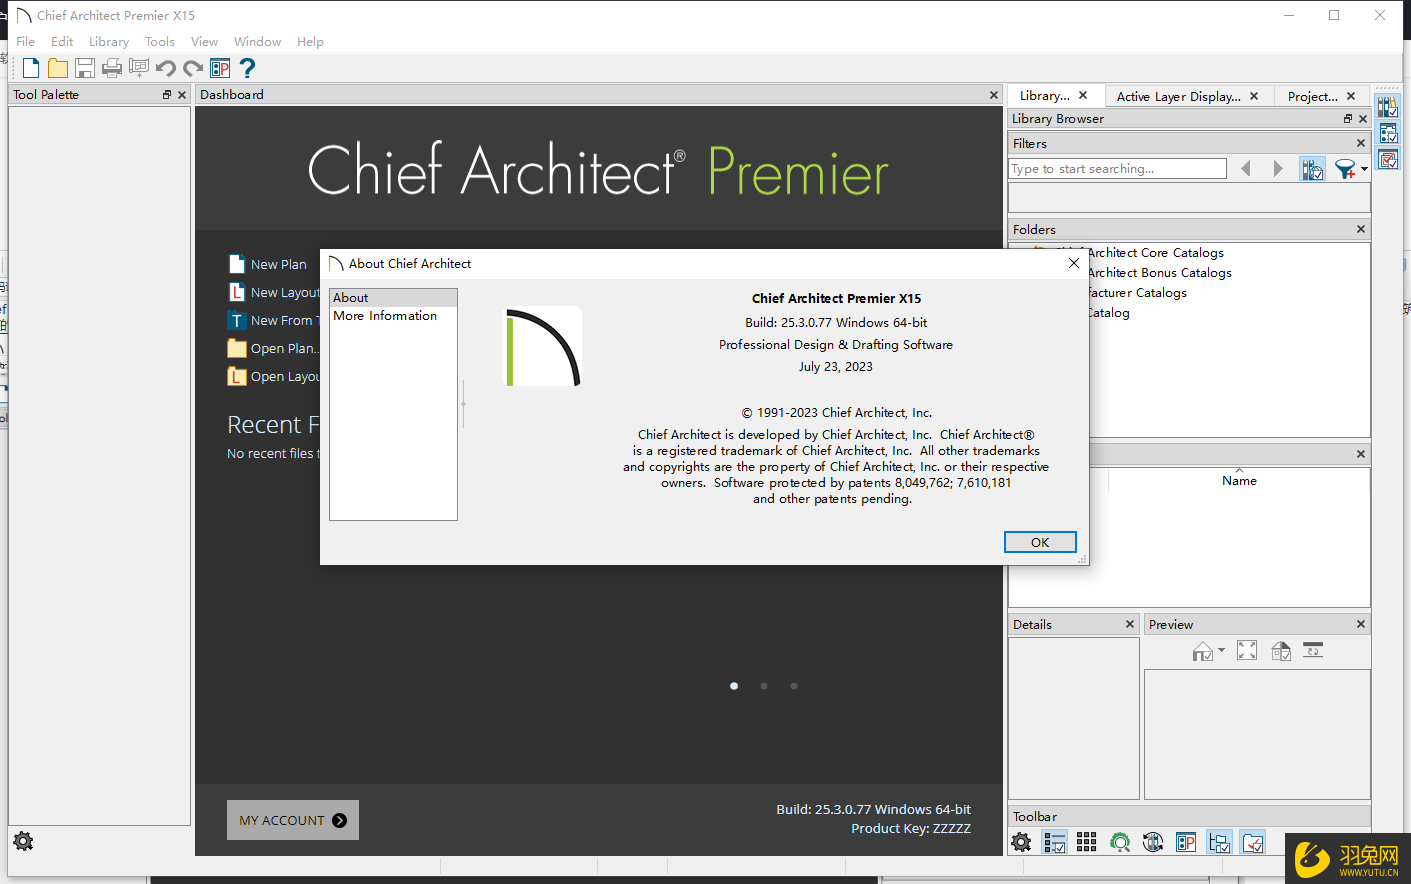Open Preferences from the main toolbar
1411x884 pixels.
[220, 68]
